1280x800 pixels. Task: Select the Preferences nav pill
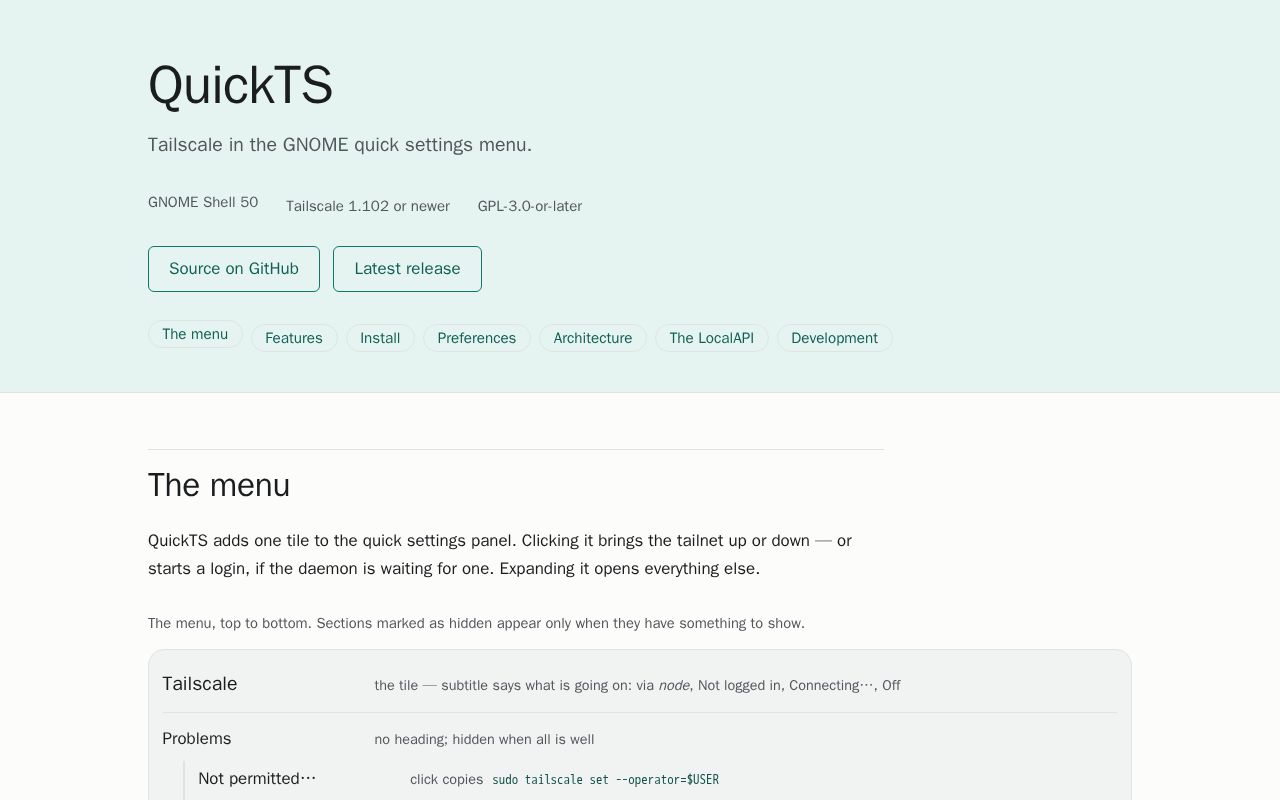coord(477,338)
